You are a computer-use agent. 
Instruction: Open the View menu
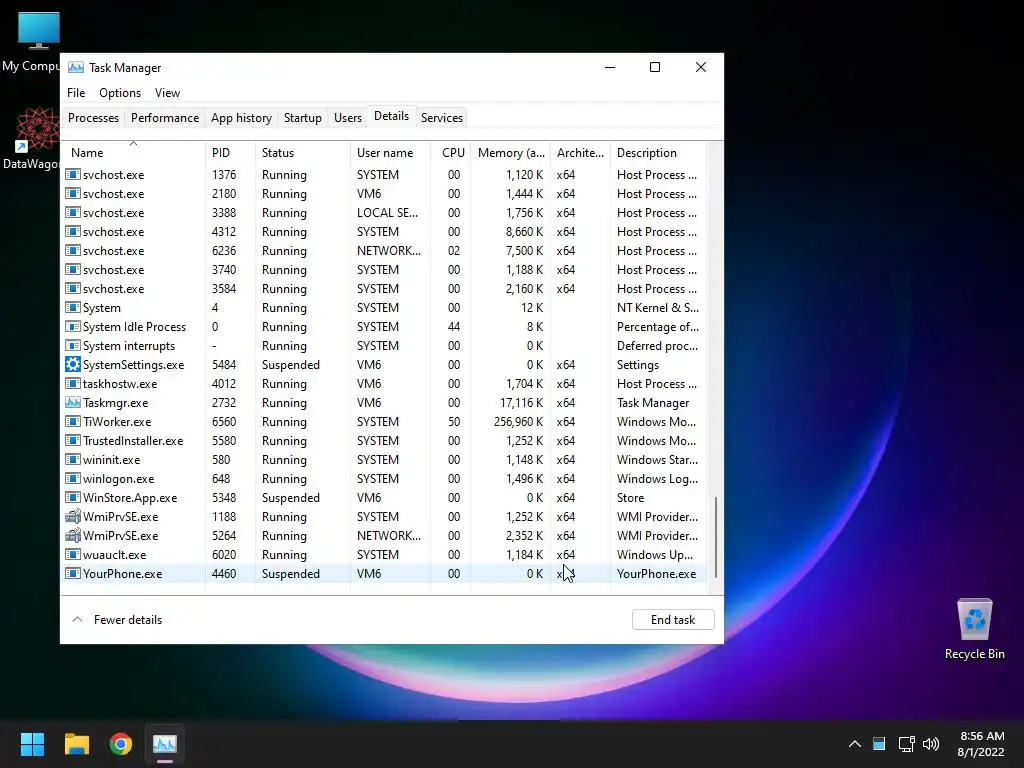[167, 93]
